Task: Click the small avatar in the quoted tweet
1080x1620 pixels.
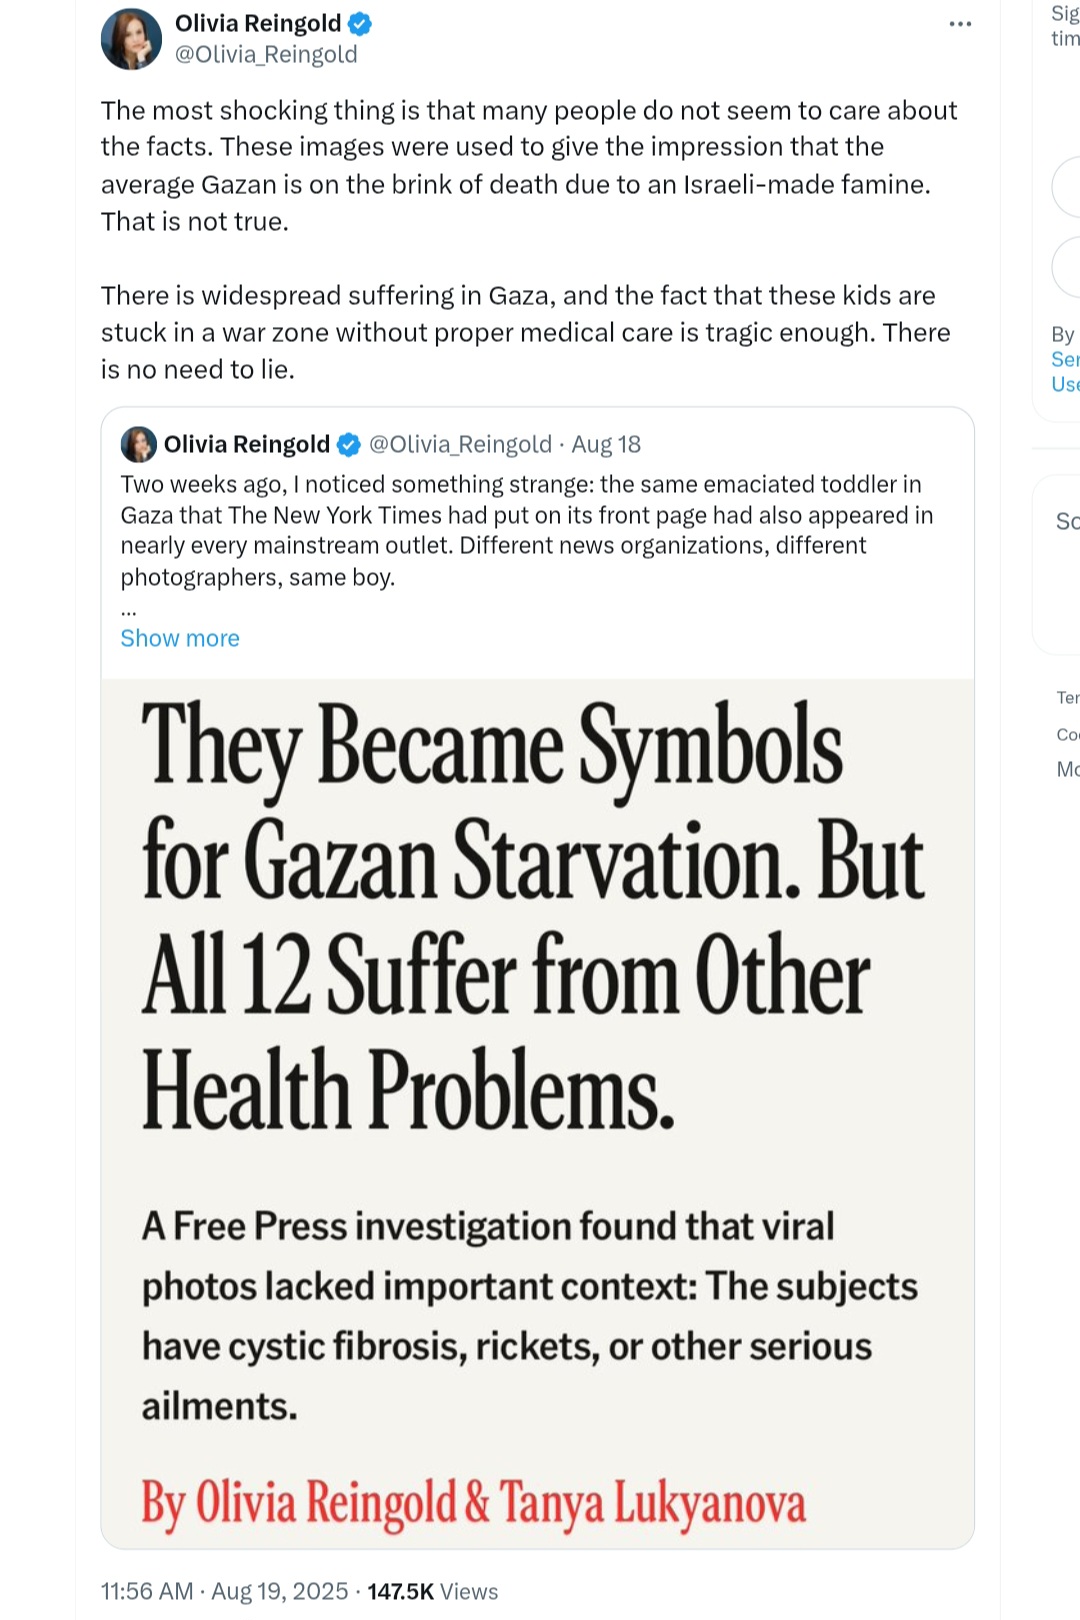Action: [138, 444]
